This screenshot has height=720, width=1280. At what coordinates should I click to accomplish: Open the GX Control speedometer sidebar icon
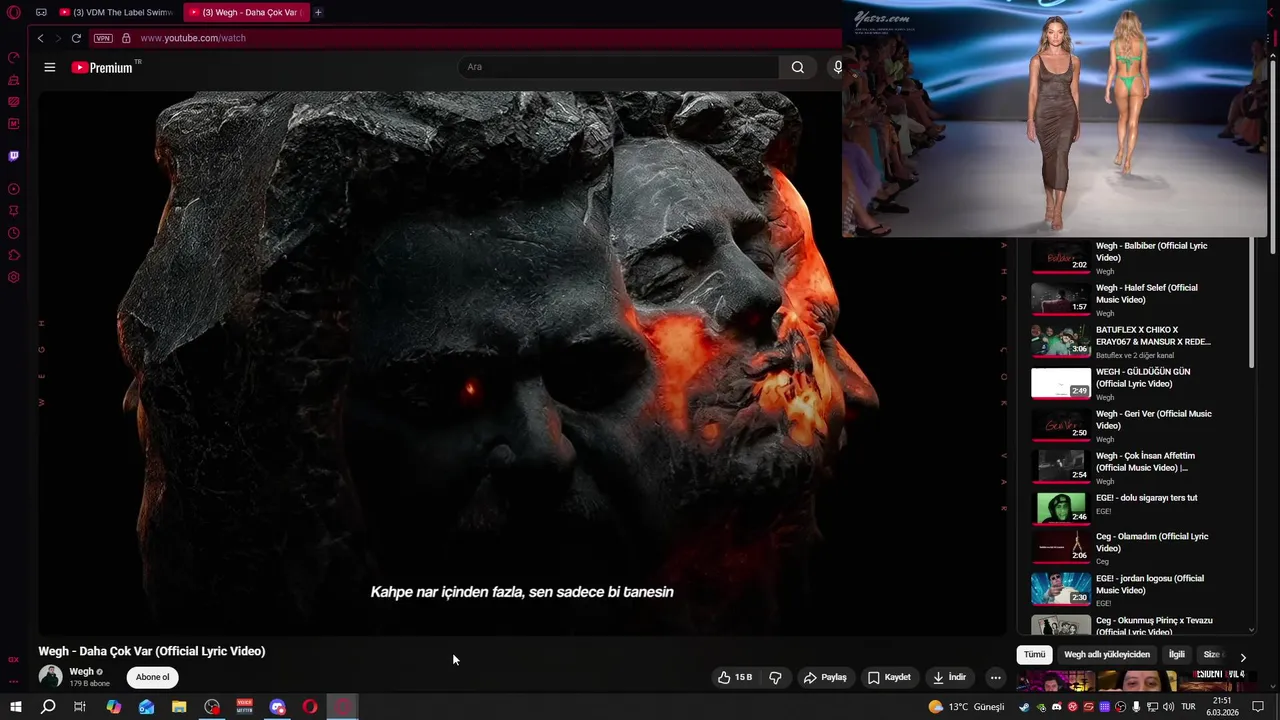(14, 57)
